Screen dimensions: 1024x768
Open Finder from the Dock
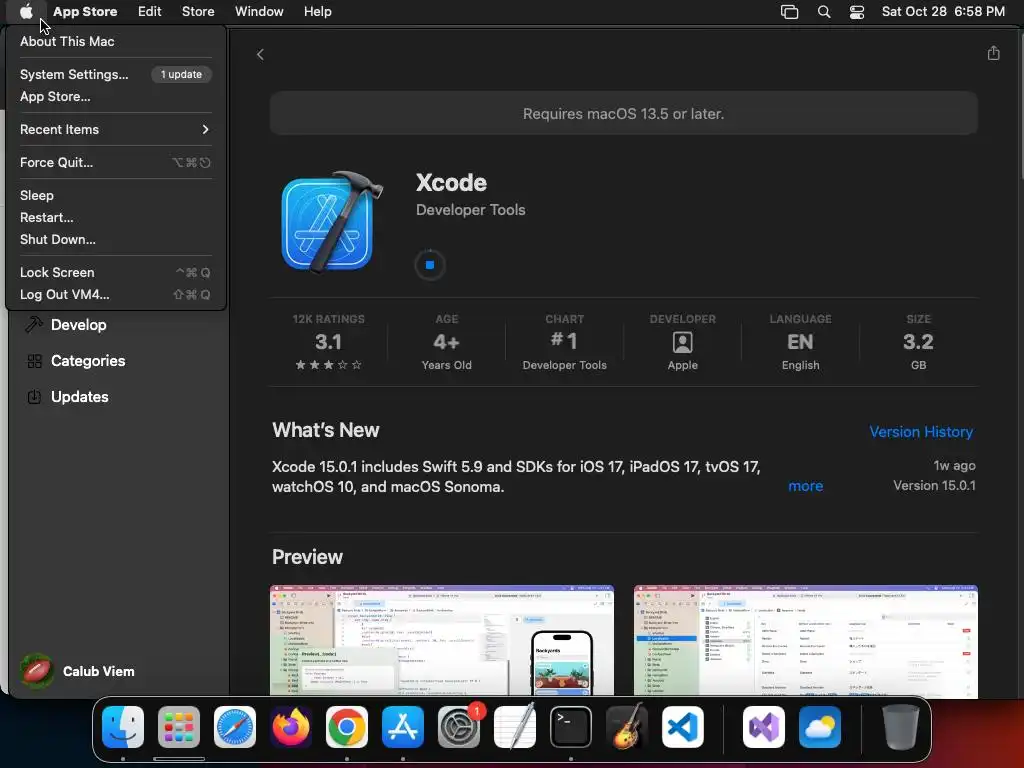coord(123,727)
